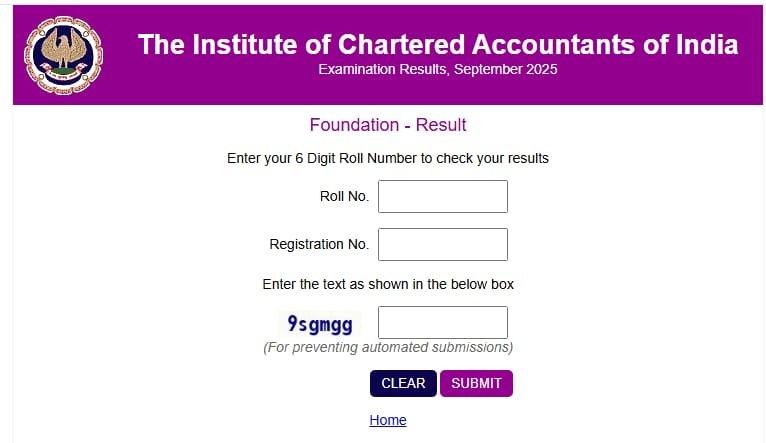Click the 'Foundation - Result' heading
The width and height of the screenshot is (766, 443).
pyautogui.click(x=388, y=125)
